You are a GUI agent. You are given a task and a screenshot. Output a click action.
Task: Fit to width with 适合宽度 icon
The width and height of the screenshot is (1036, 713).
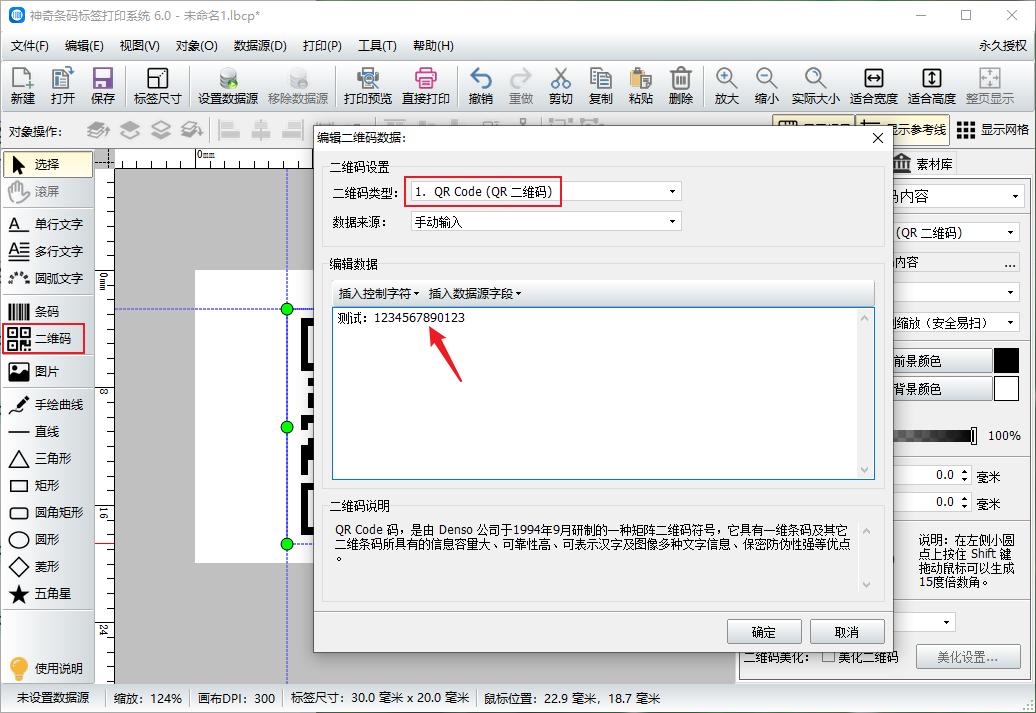click(x=873, y=86)
